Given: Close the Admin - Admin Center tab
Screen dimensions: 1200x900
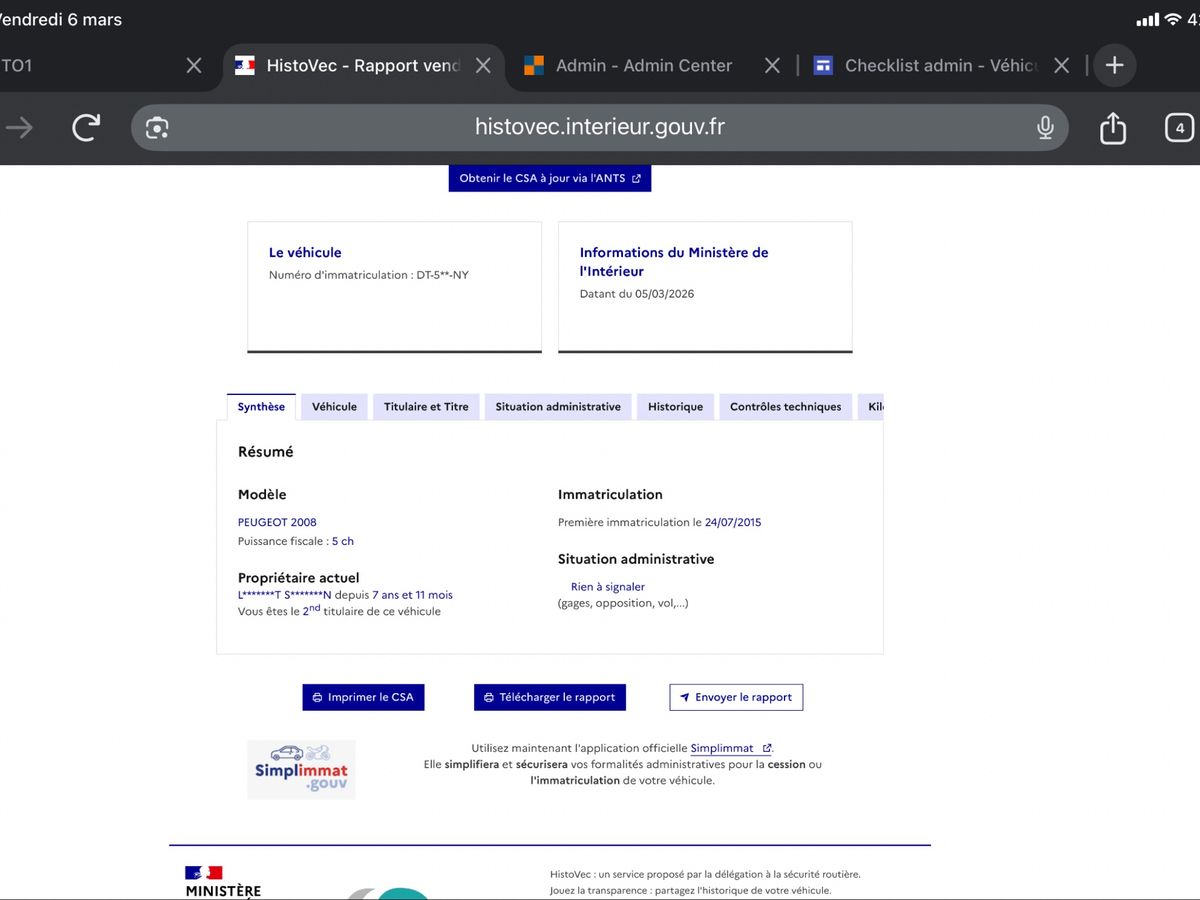Looking at the screenshot, I should click(x=772, y=65).
